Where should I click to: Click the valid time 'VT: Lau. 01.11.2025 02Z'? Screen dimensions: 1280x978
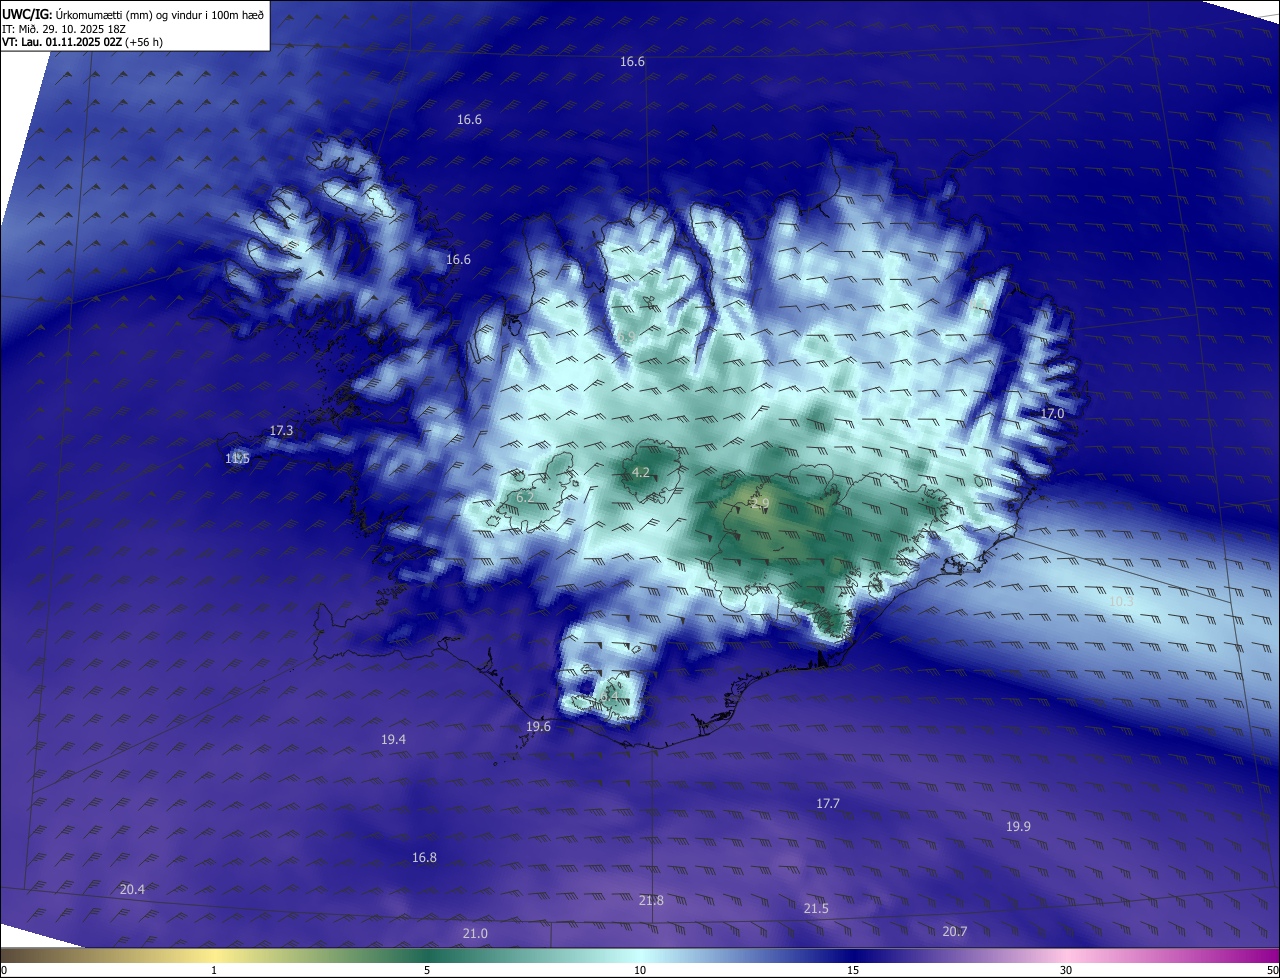click(61, 43)
